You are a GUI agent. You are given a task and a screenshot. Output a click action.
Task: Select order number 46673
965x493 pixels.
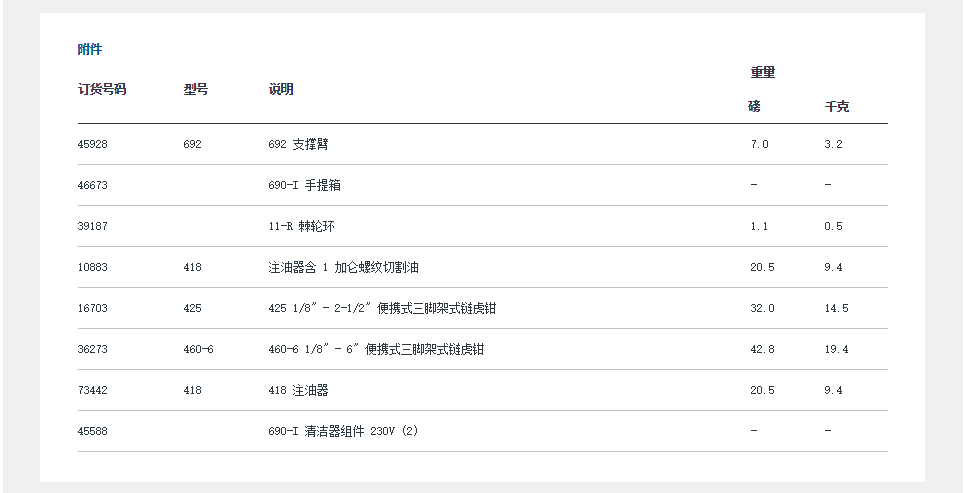[x=92, y=185]
